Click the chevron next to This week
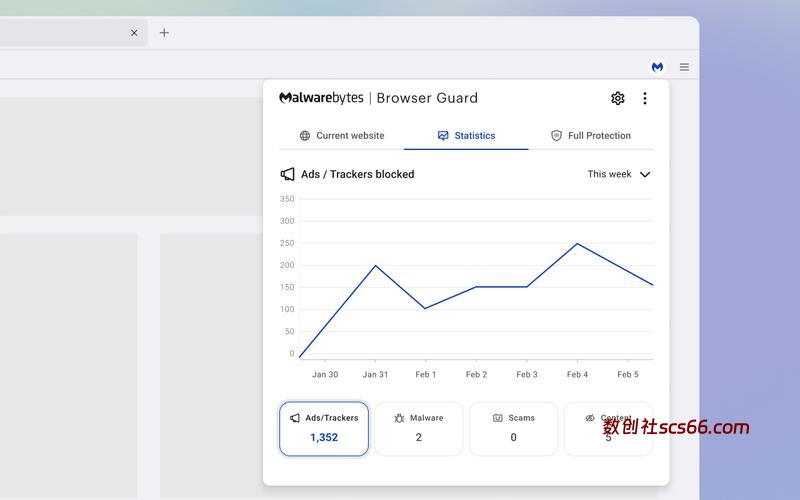Viewport: 800px width, 500px height. coord(645,174)
